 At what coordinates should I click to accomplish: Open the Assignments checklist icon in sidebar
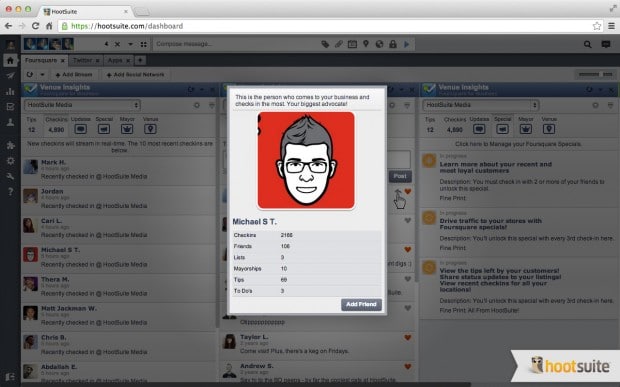coord(10,107)
